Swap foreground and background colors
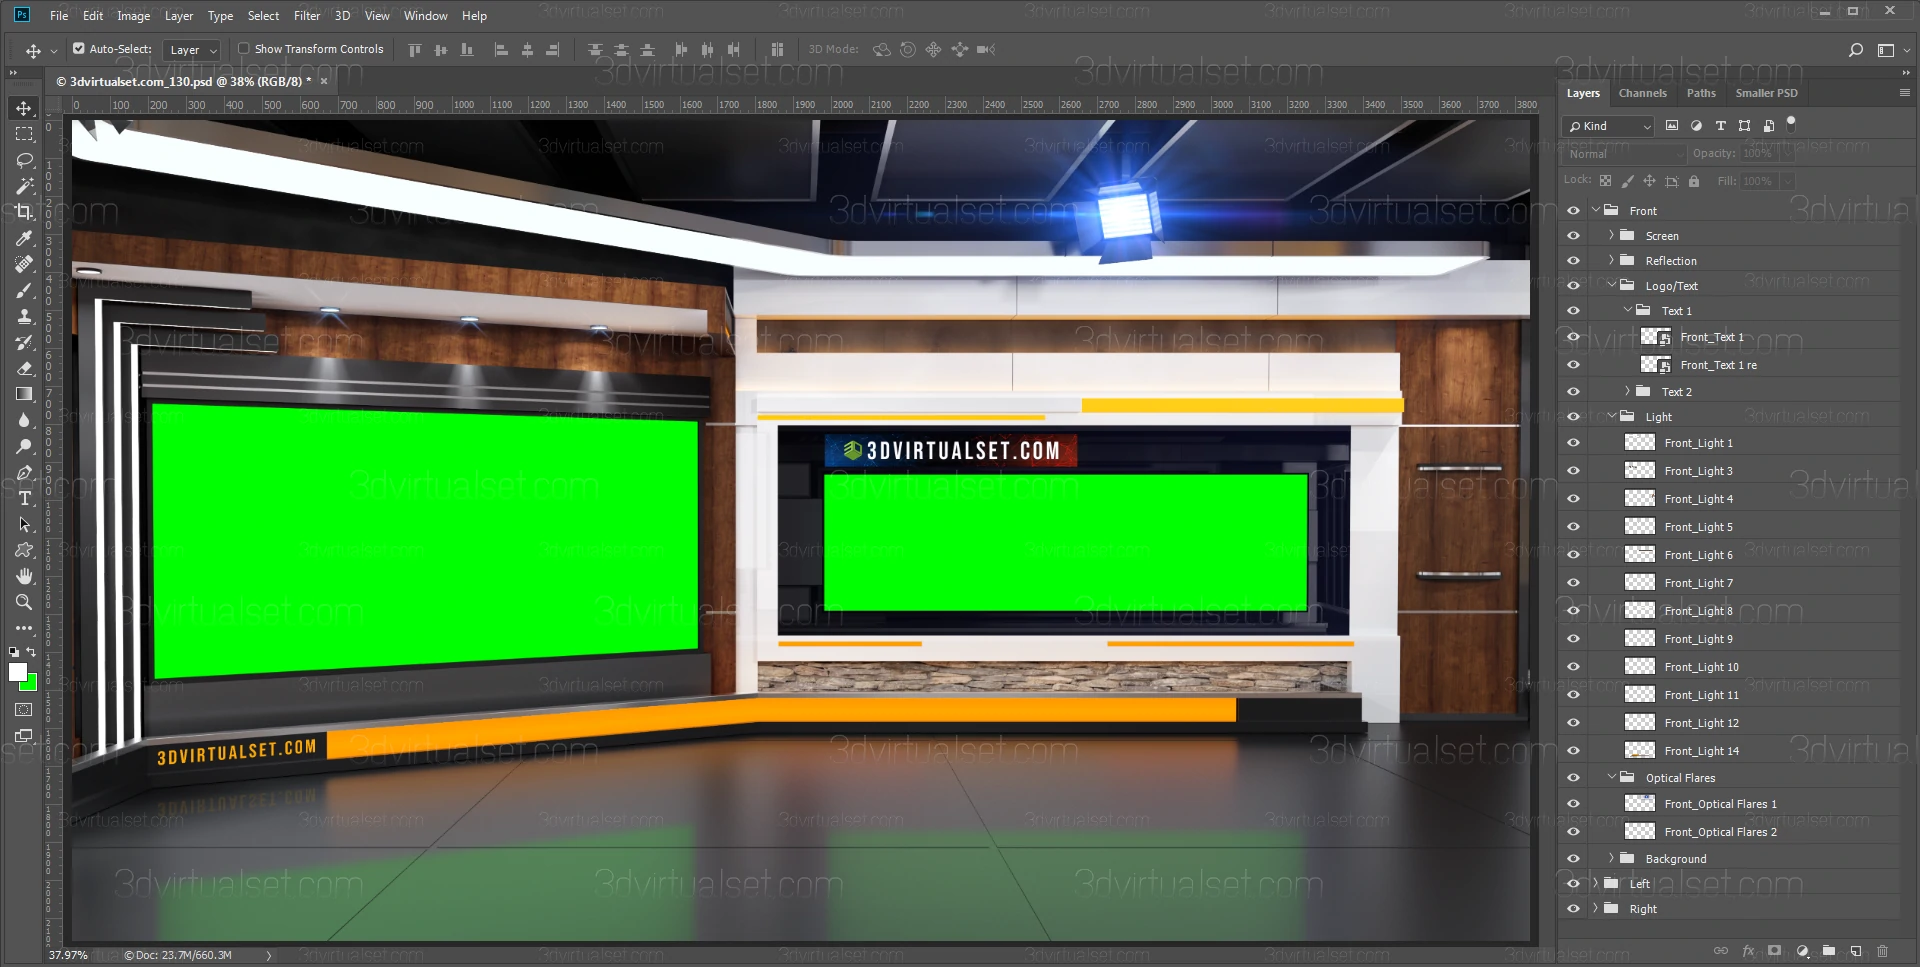This screenshot has height=967, width=1920. [31, 652]
